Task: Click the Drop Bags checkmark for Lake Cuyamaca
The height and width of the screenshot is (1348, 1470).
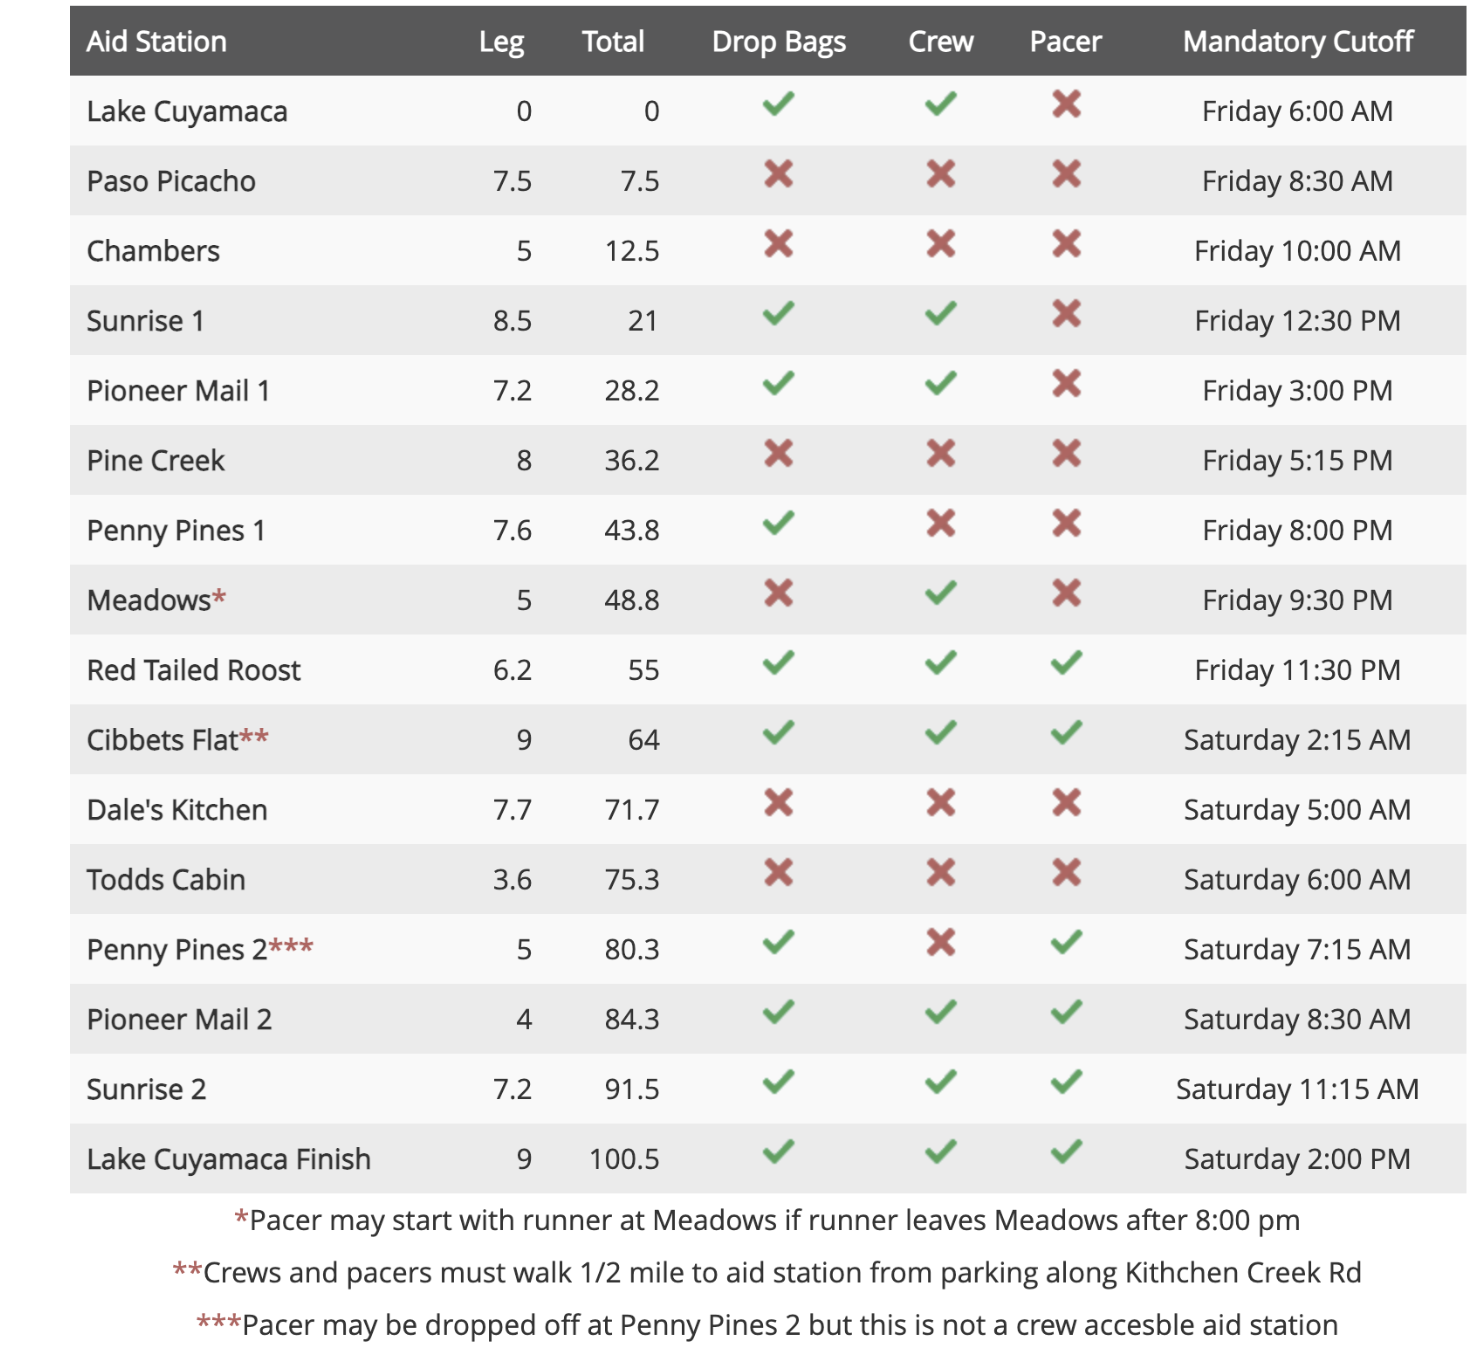Action: click(x=778, y=104)
